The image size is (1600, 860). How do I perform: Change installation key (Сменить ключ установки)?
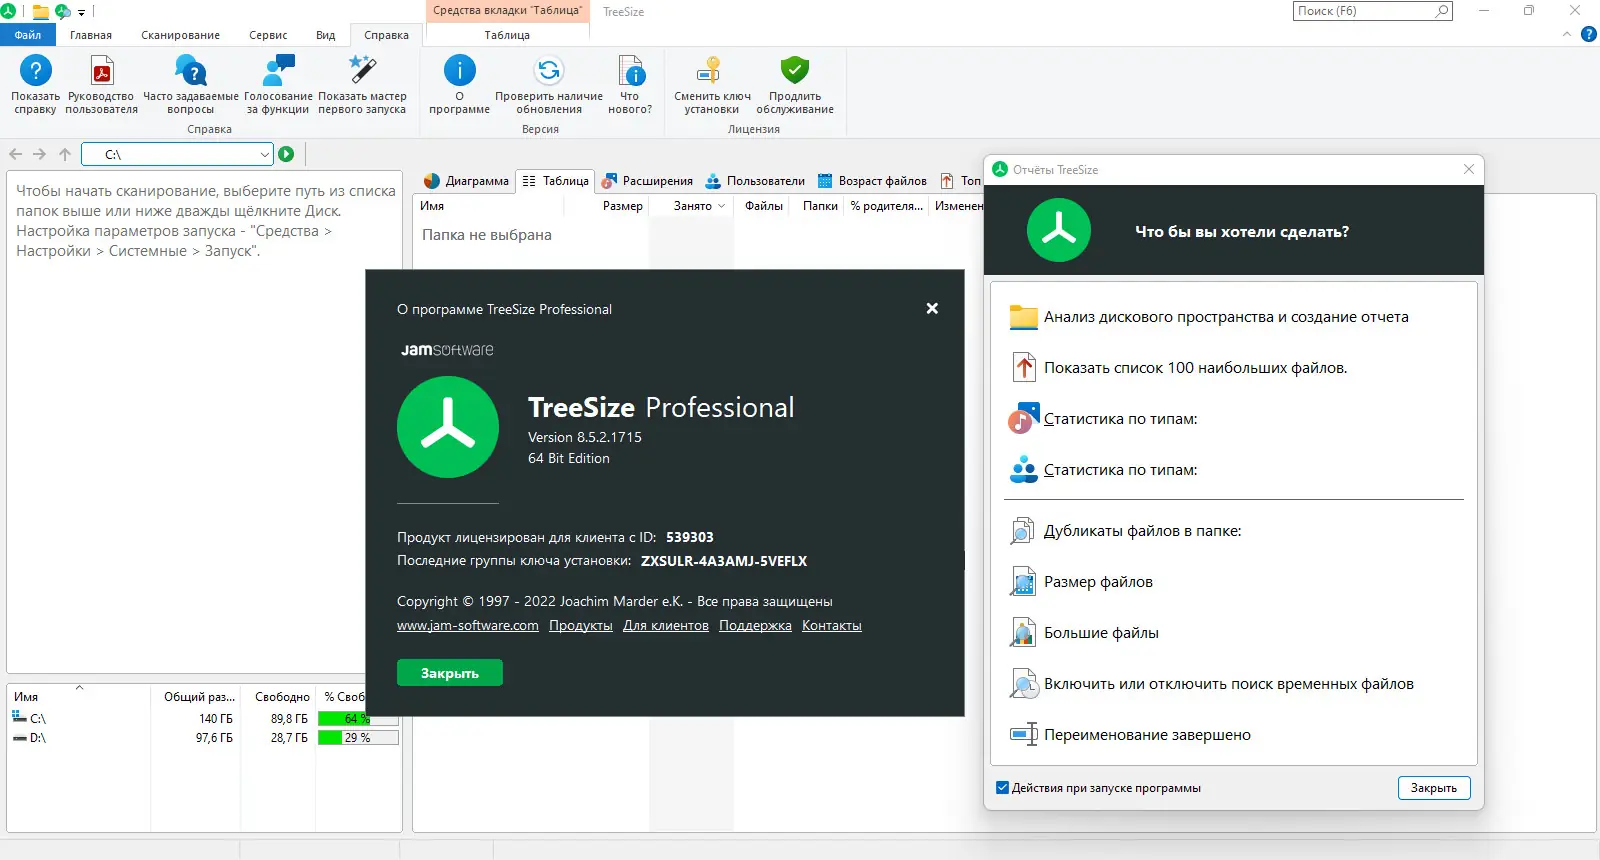[712, 85]
